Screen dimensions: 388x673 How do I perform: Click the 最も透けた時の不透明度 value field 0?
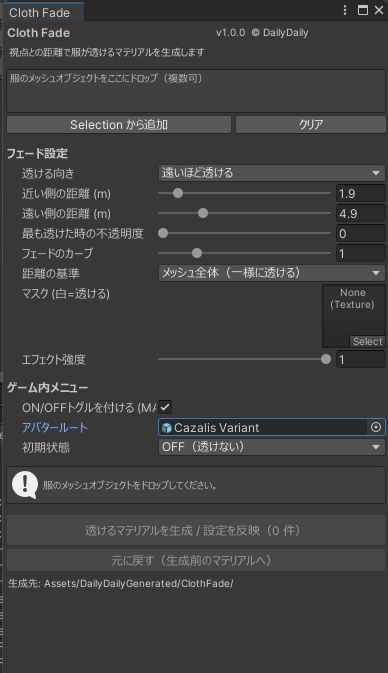pos(361,233)
